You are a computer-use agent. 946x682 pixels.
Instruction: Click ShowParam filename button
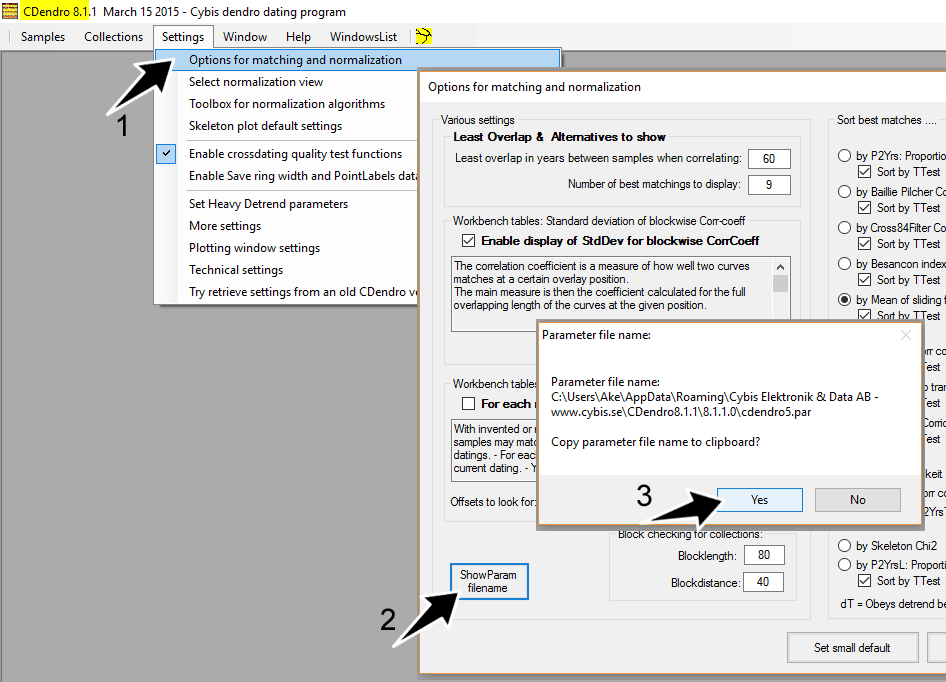tap(489, 581)
